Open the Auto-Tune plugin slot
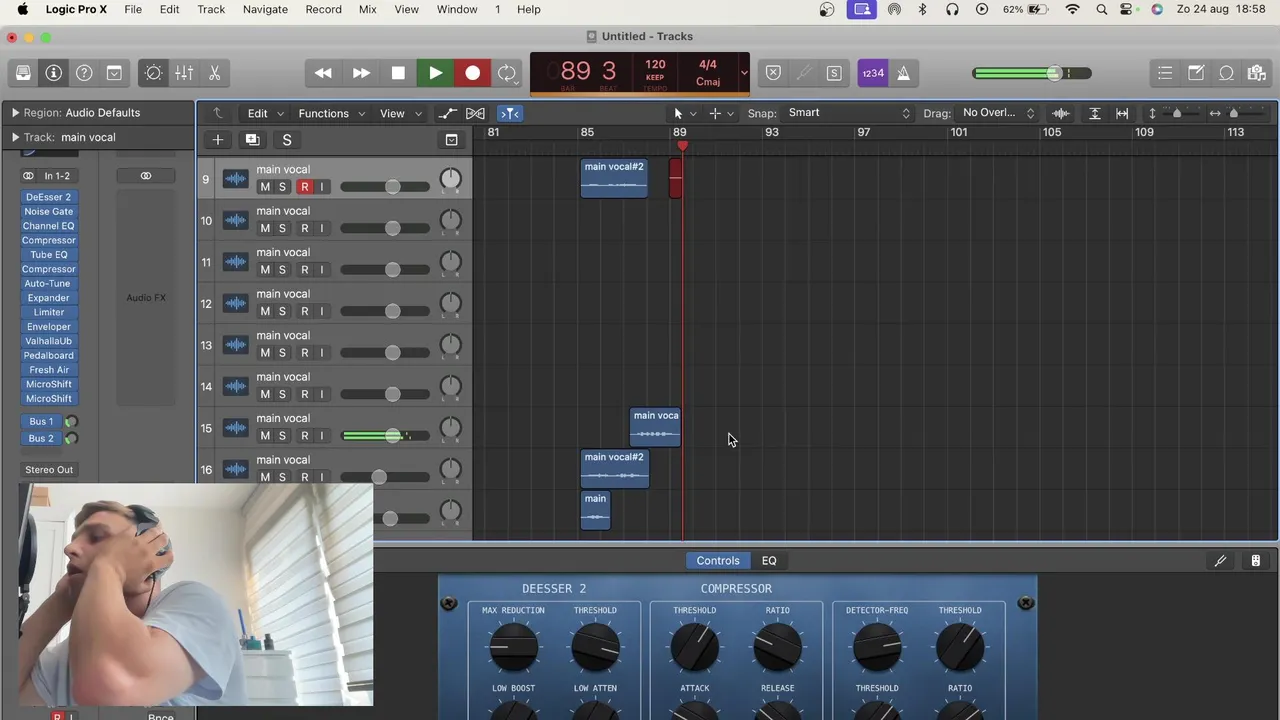Screen dimensions: 1280x720 (48, 284)
